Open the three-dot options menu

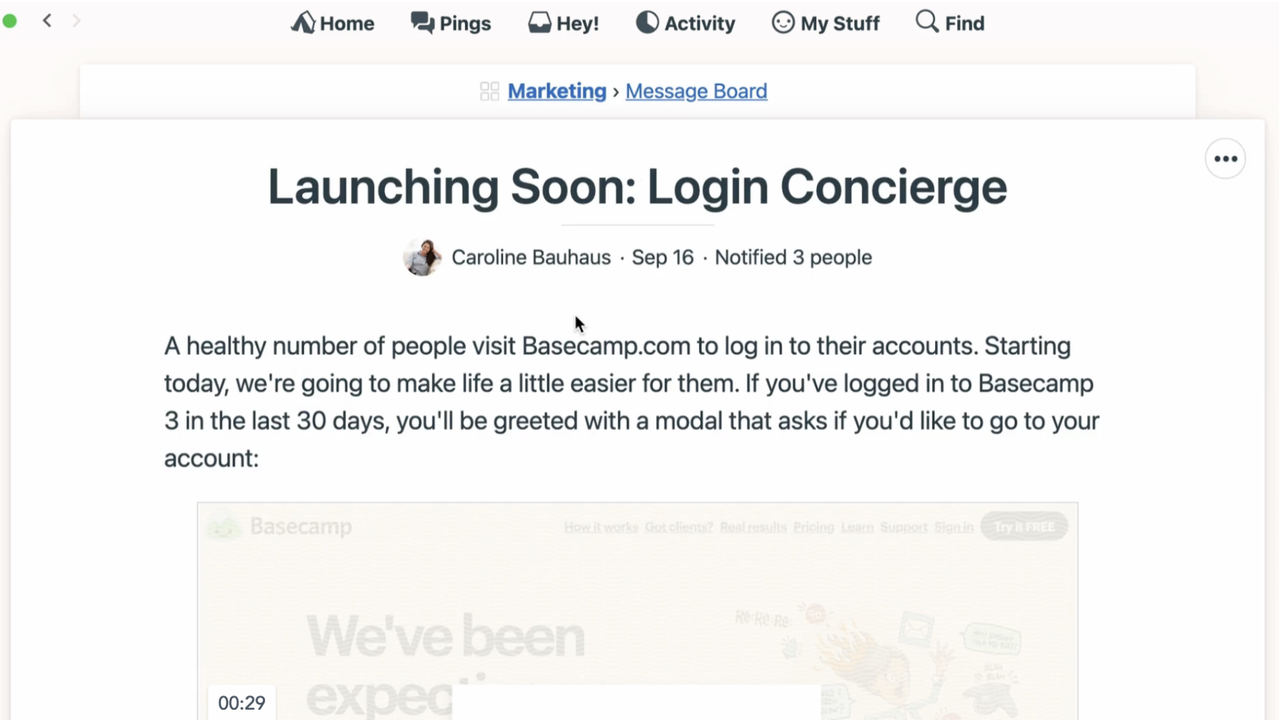coord(1225,159)
